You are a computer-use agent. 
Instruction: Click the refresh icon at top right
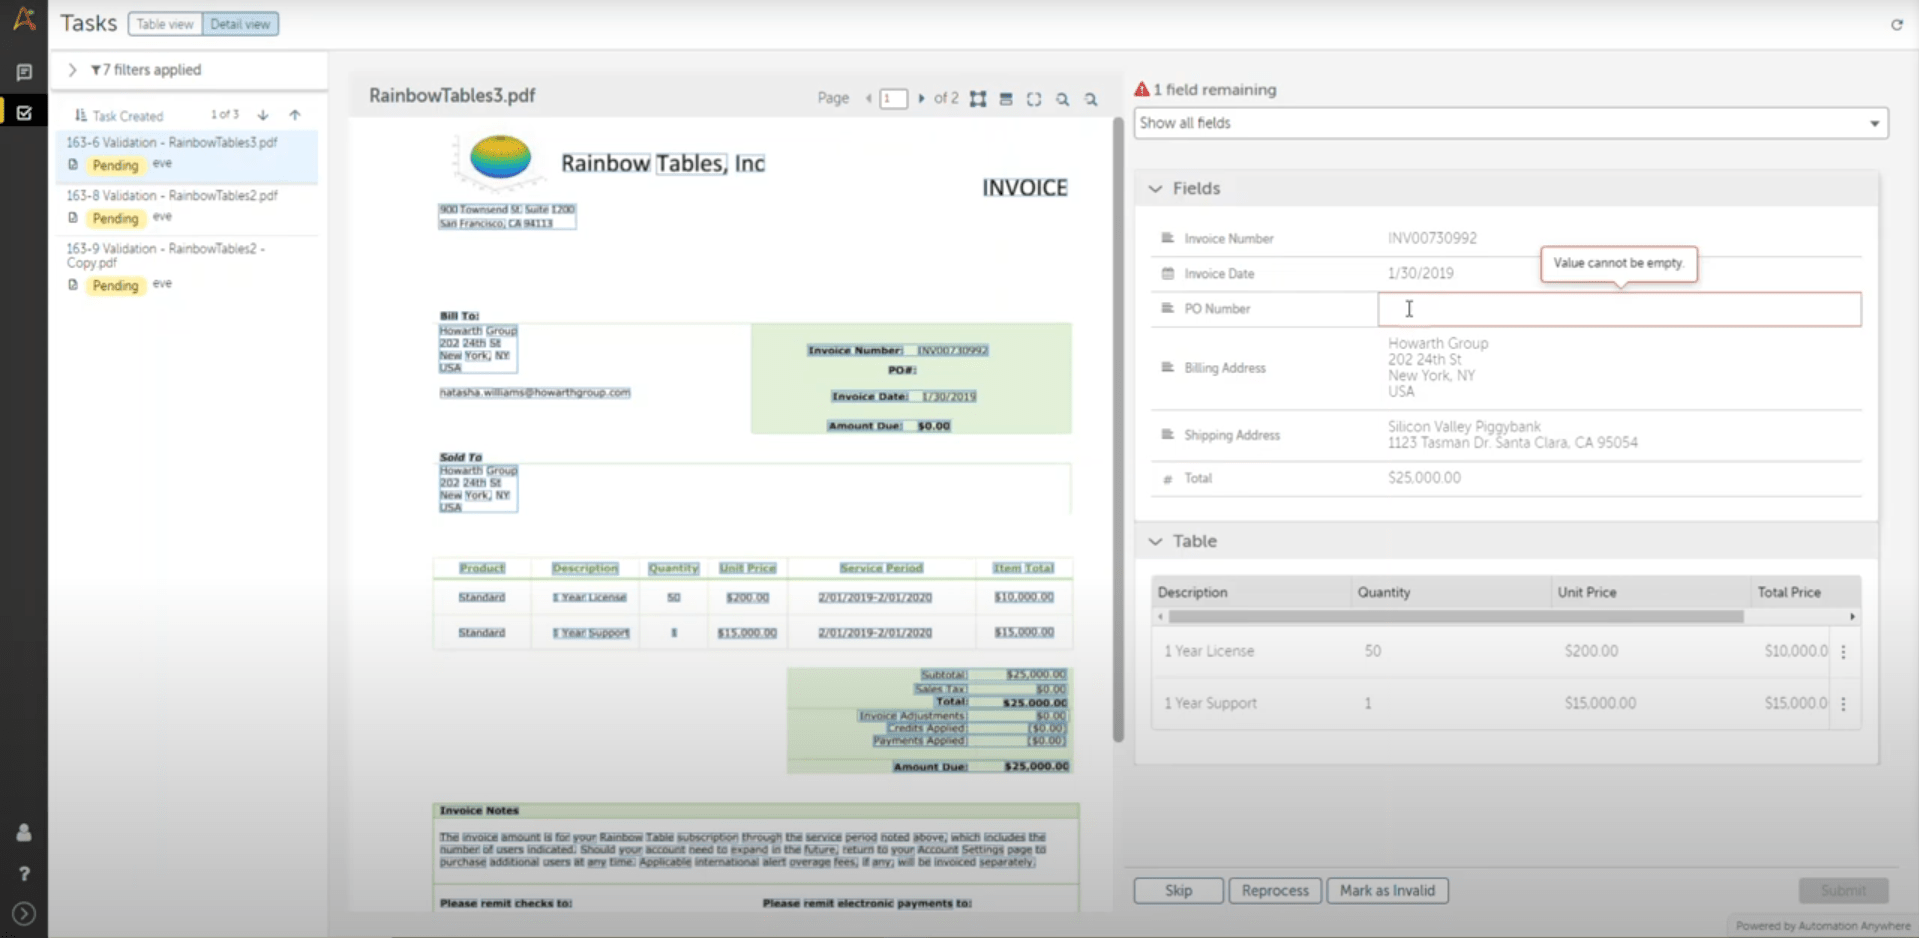(x=1896, y=24)
